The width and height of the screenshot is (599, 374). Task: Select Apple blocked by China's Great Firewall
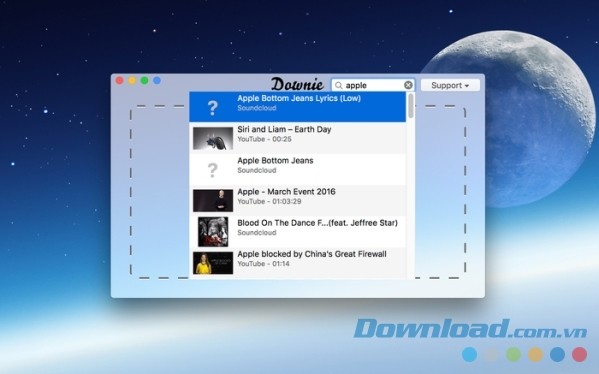point(298,263)
